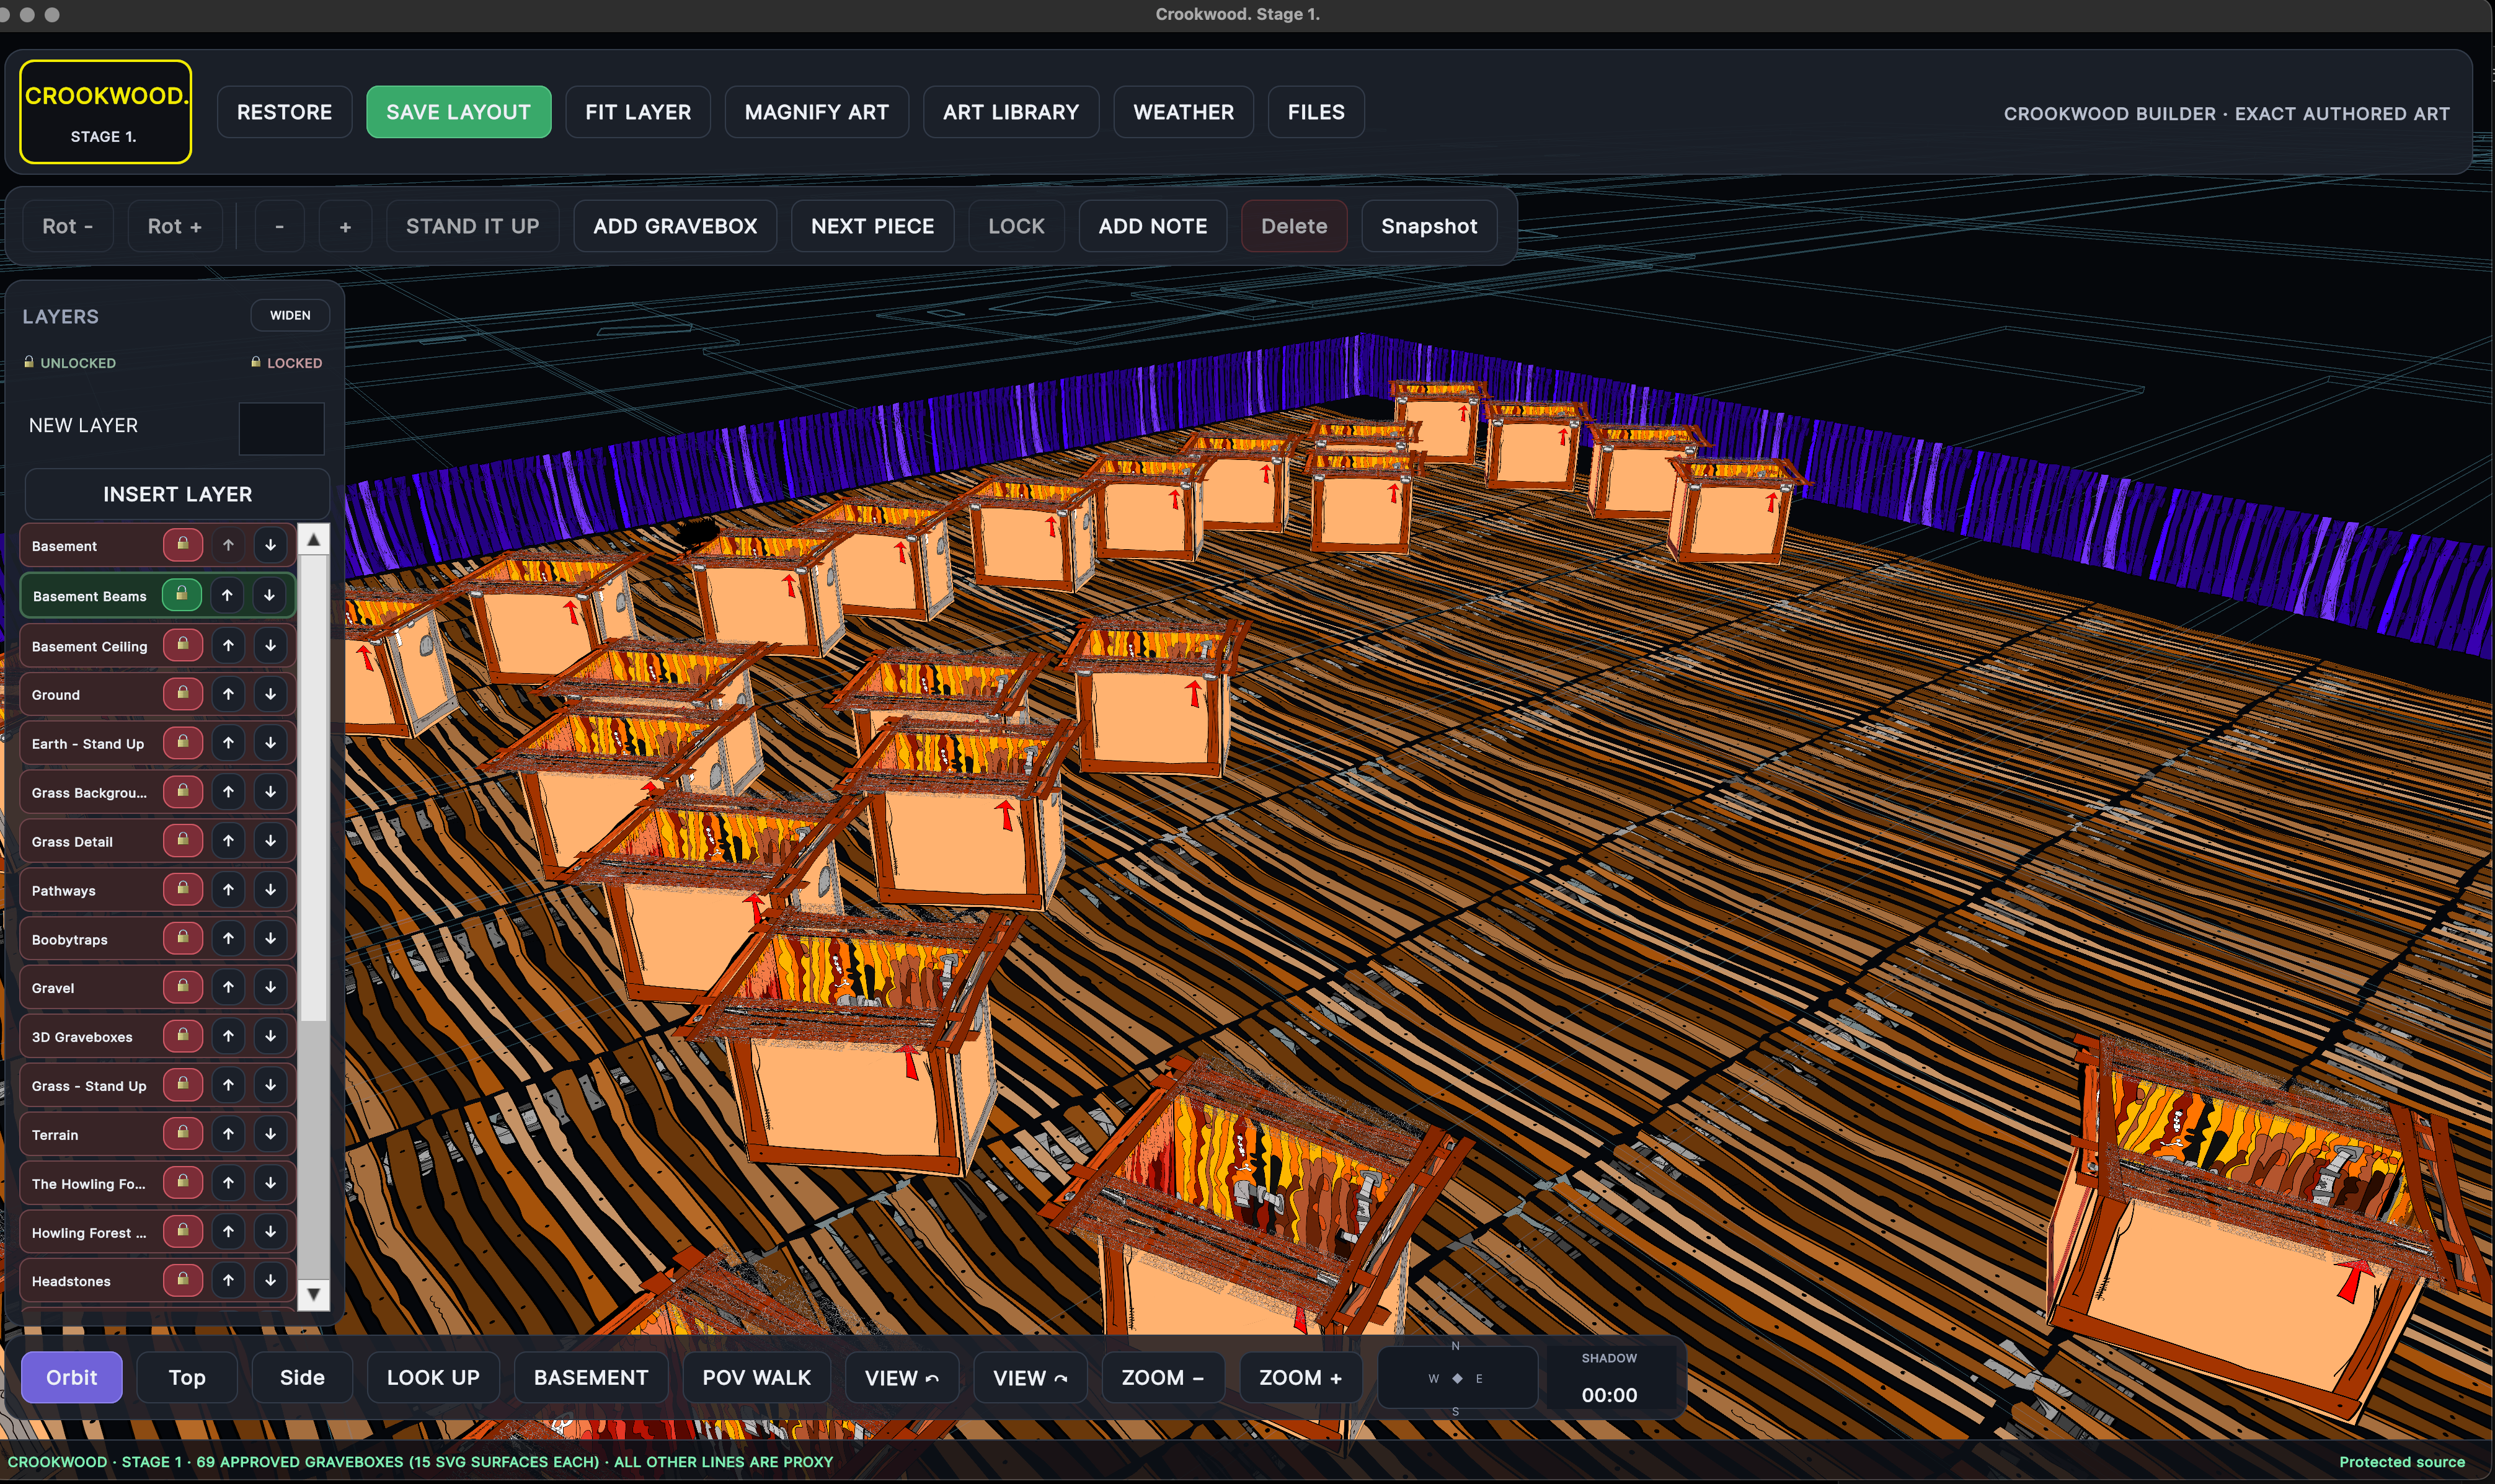Click the new layer color swatch
2495x1484 pixels.
coord(281,428)
